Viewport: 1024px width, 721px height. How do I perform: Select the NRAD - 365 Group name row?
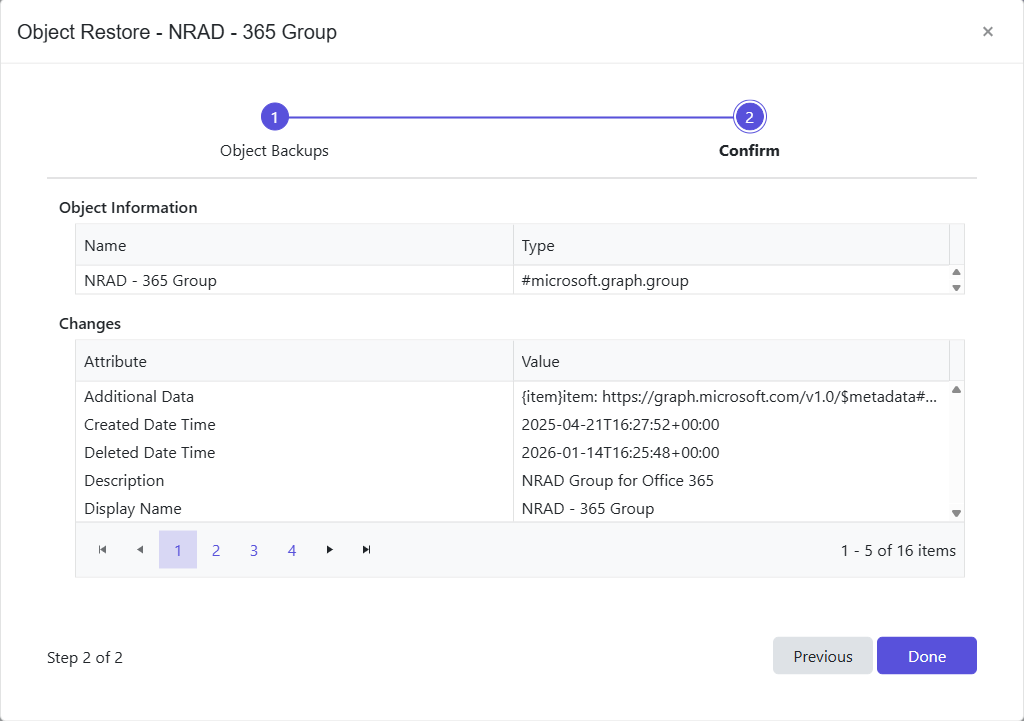(300, 281)
